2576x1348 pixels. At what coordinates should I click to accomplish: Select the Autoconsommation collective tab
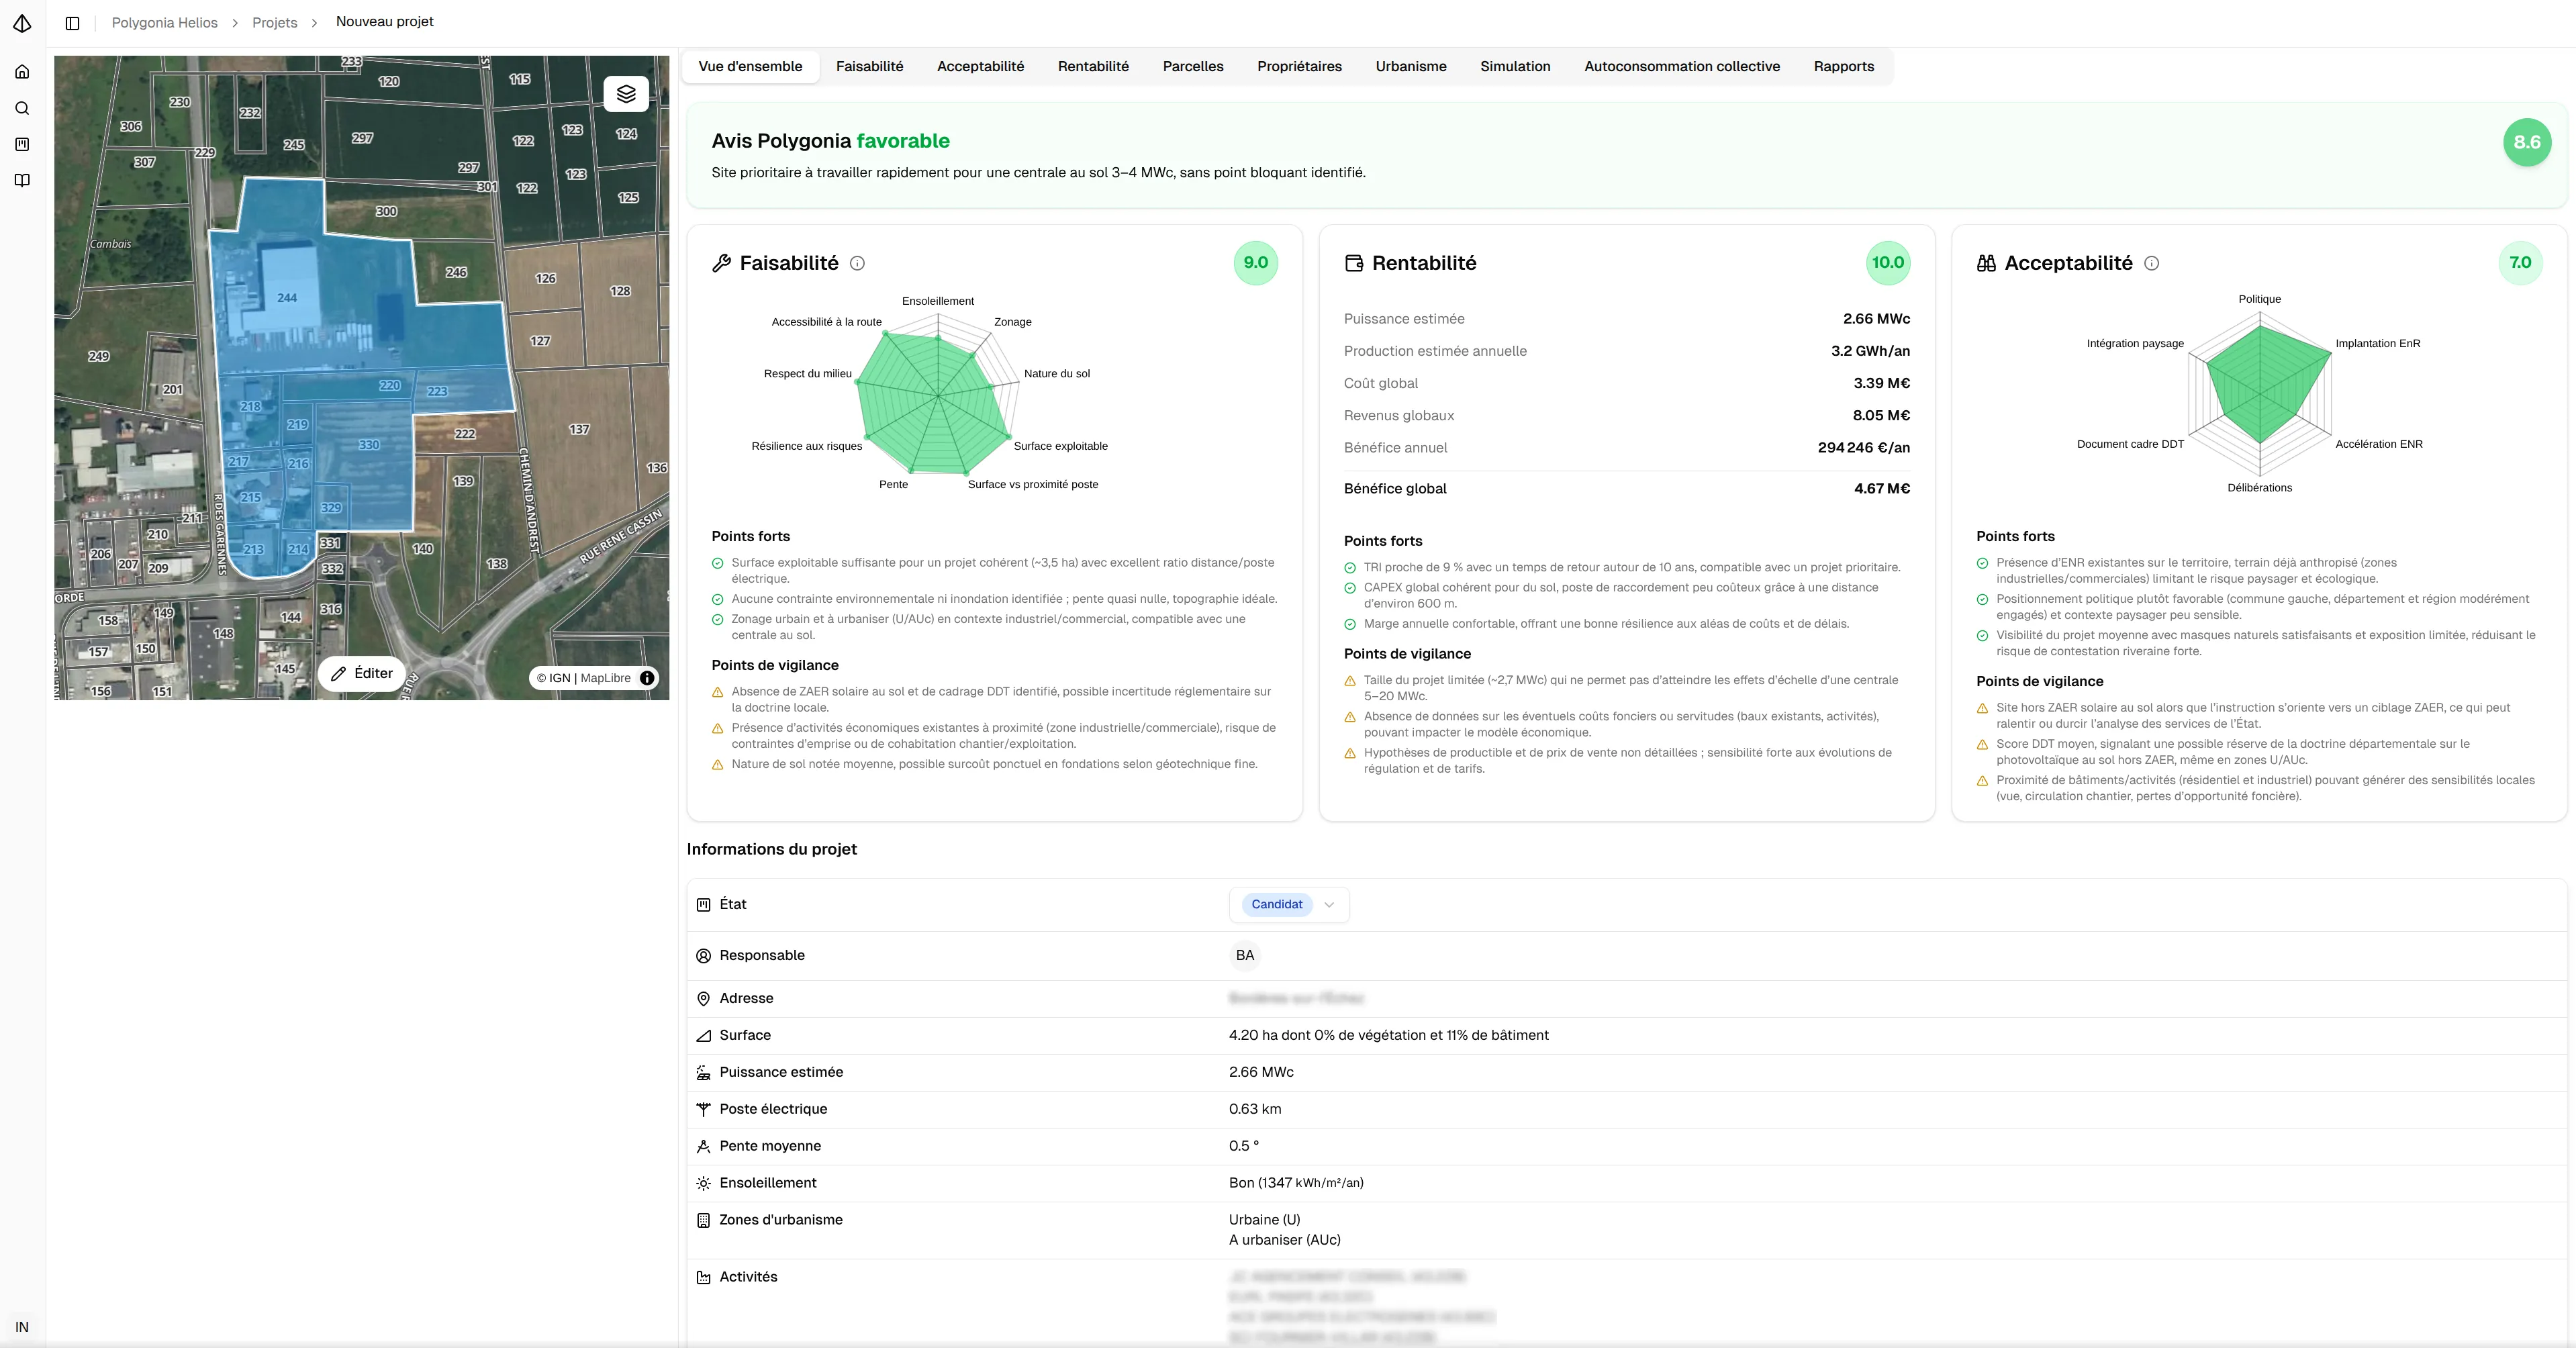point(1682,67)
